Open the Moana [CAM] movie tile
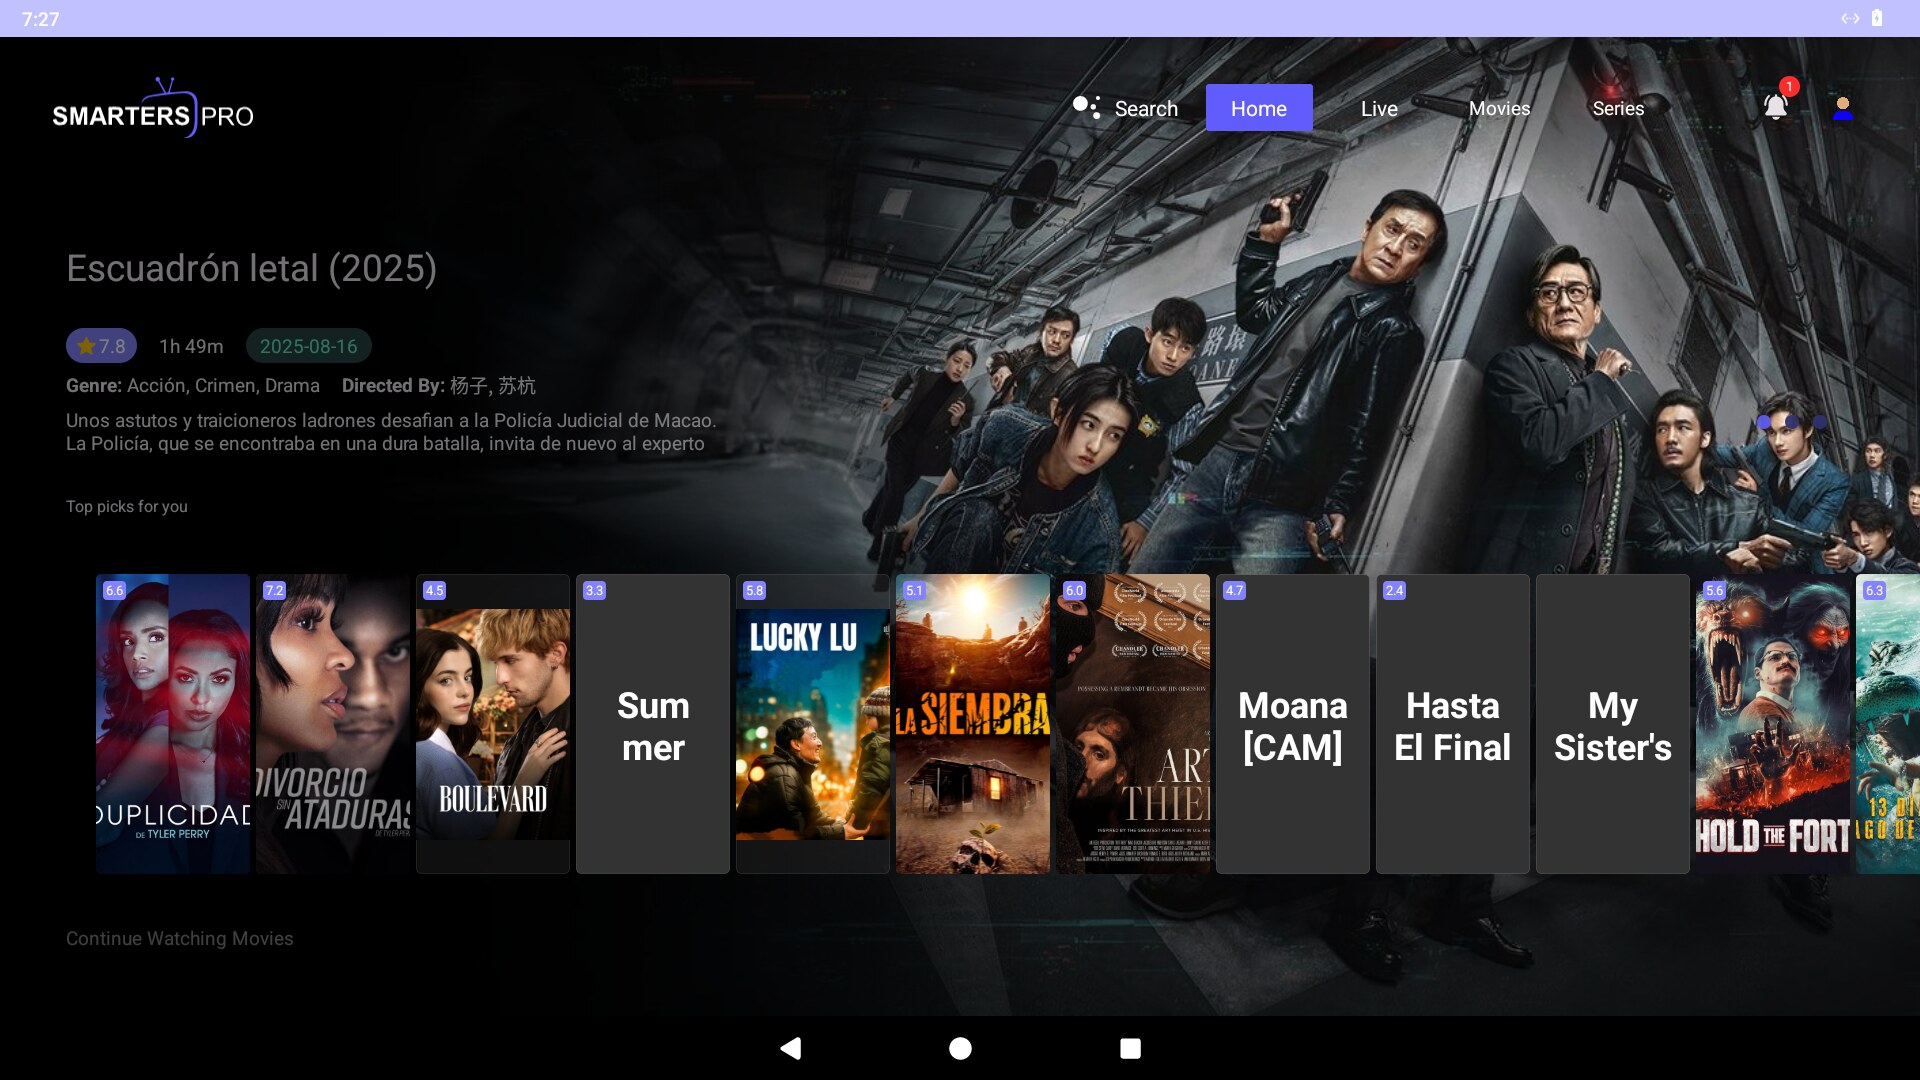Viewport: 1920px width, 1080px height. click(1293, 724)
